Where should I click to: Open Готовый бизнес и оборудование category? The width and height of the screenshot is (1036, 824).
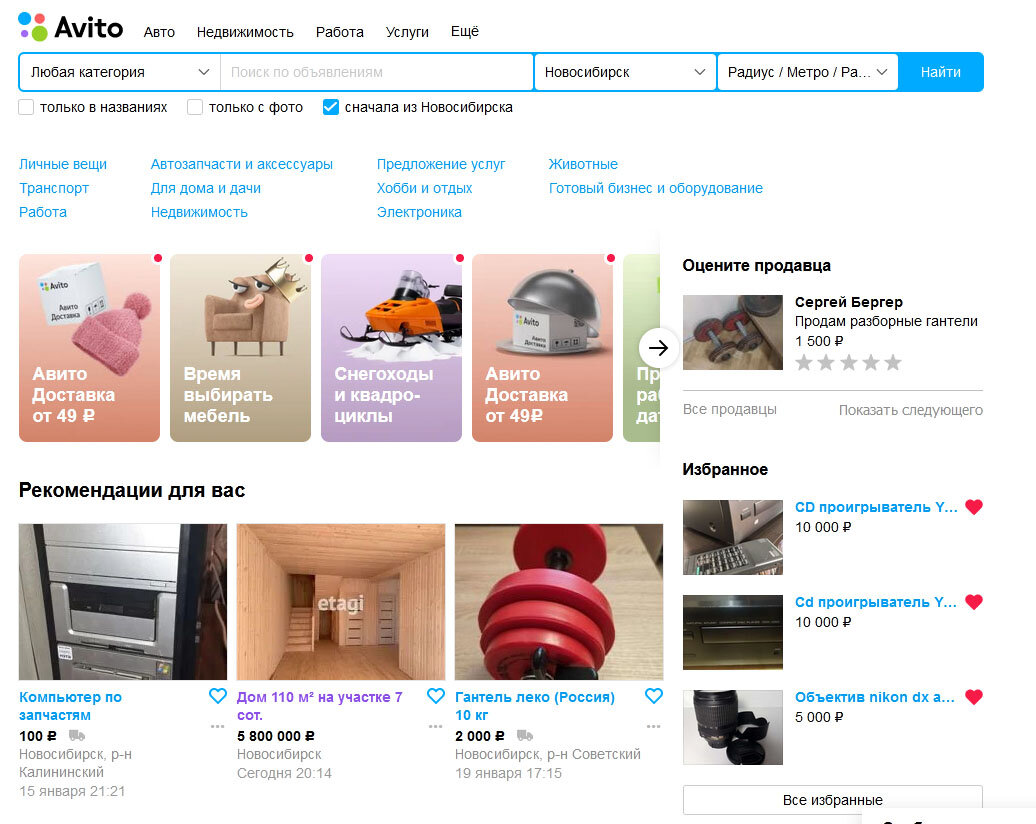coord(655,188)
